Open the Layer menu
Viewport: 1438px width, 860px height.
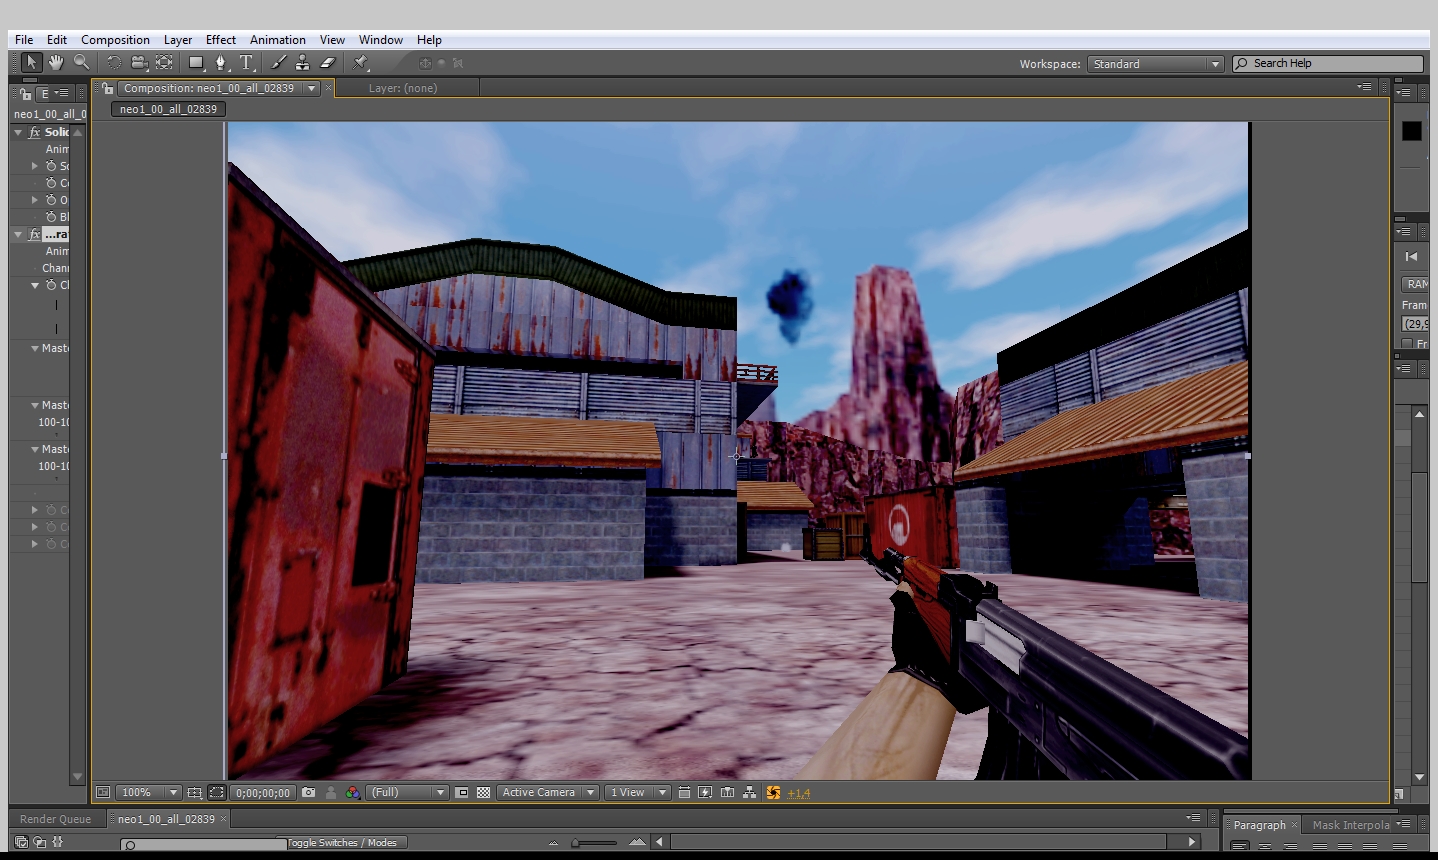click(x=178, y=40)
